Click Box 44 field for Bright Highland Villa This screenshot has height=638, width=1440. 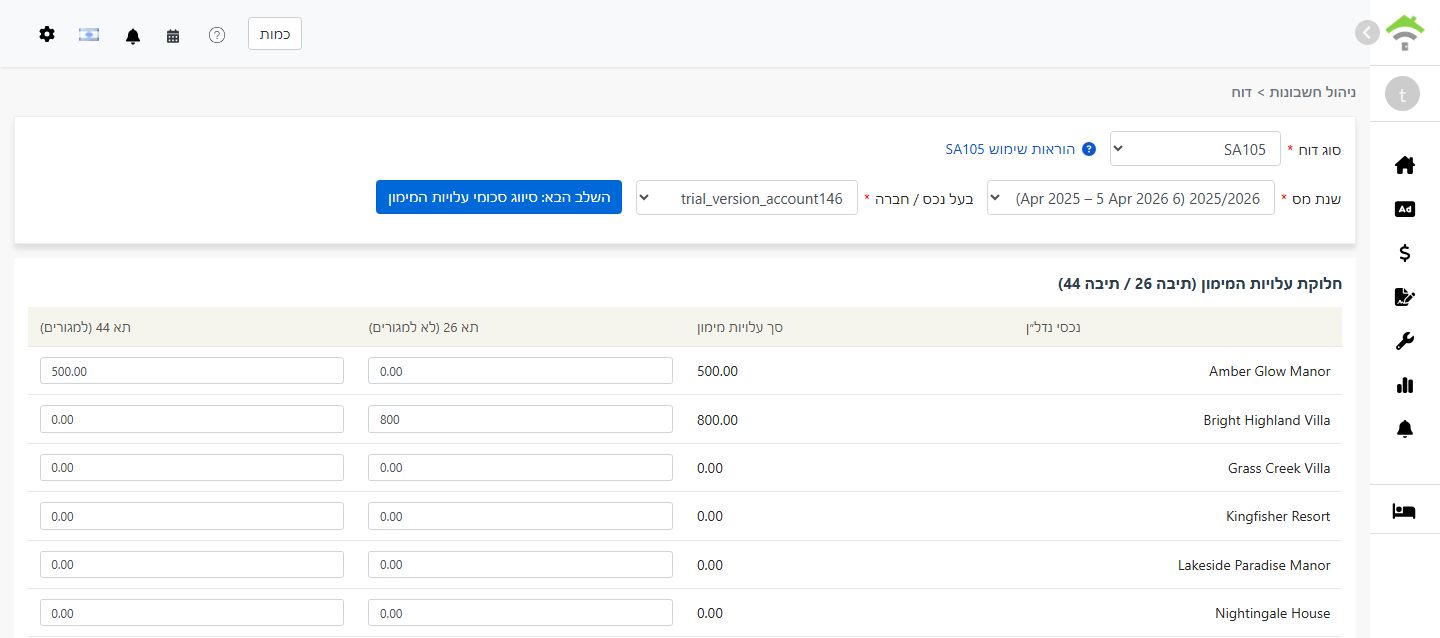coord(192,419)
